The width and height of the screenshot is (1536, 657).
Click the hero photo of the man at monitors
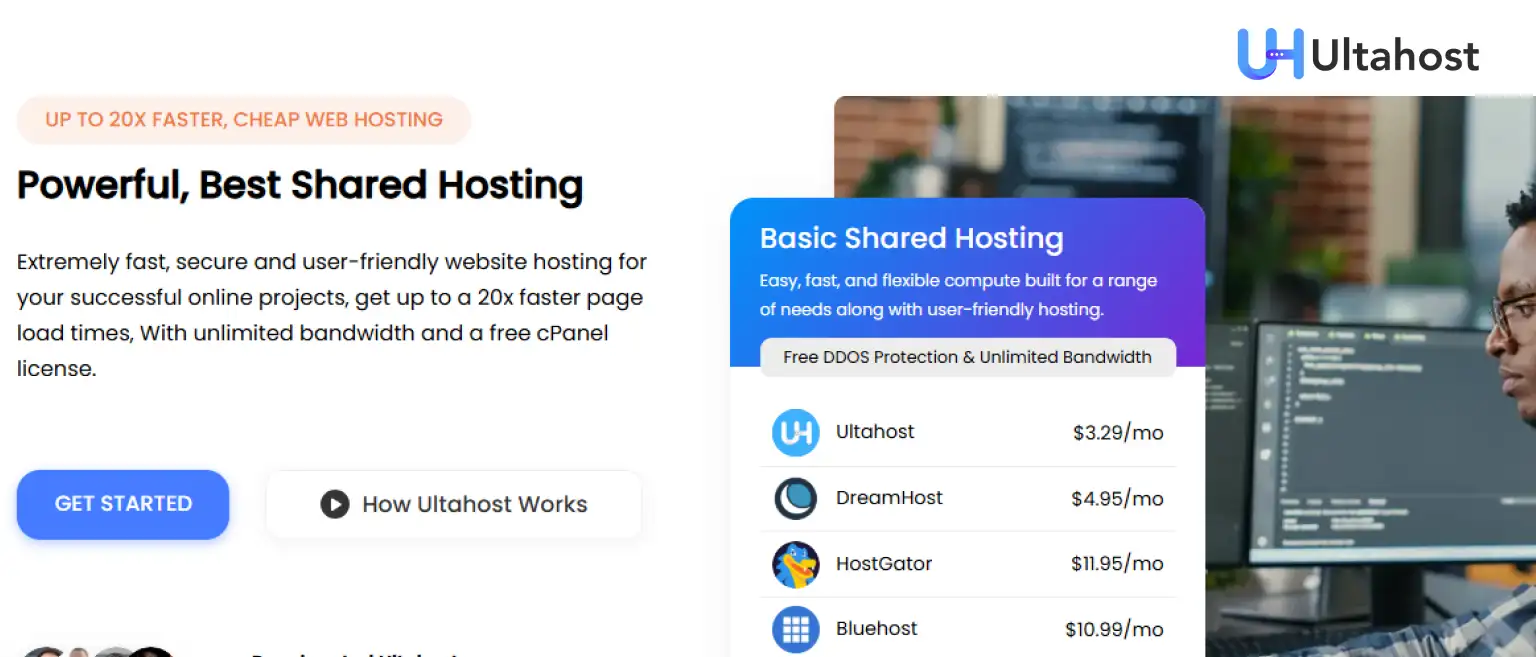coord(1370,376)
